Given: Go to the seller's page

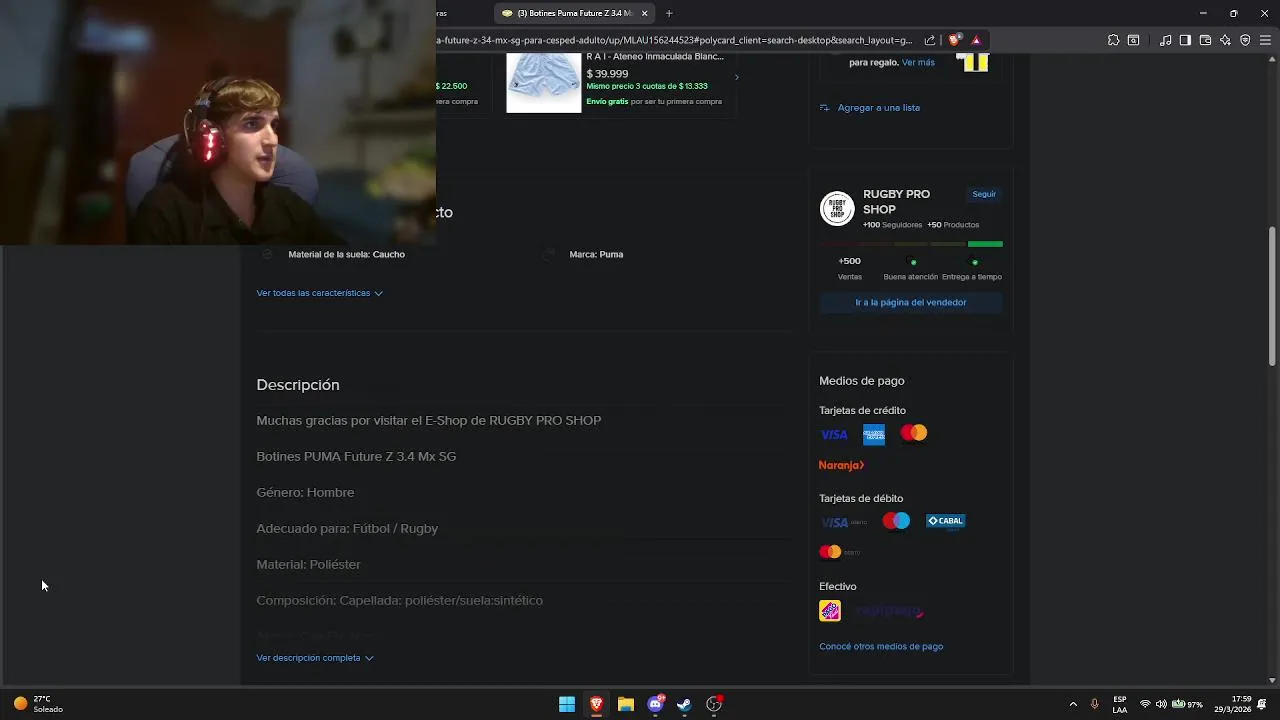Looking at the screenshot, I should [911, 302].
